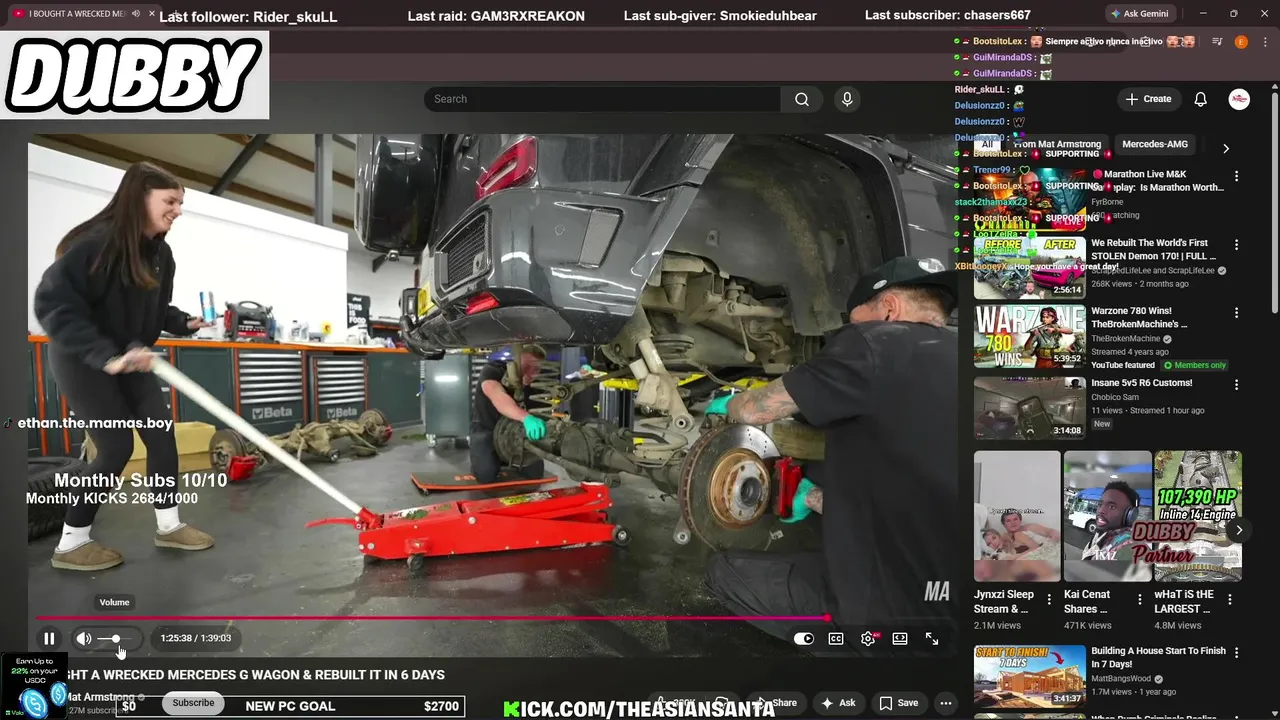
Task: Open the 'Jynxzi Sleep Stream' short thumbnail
Action: [1017, 516]
